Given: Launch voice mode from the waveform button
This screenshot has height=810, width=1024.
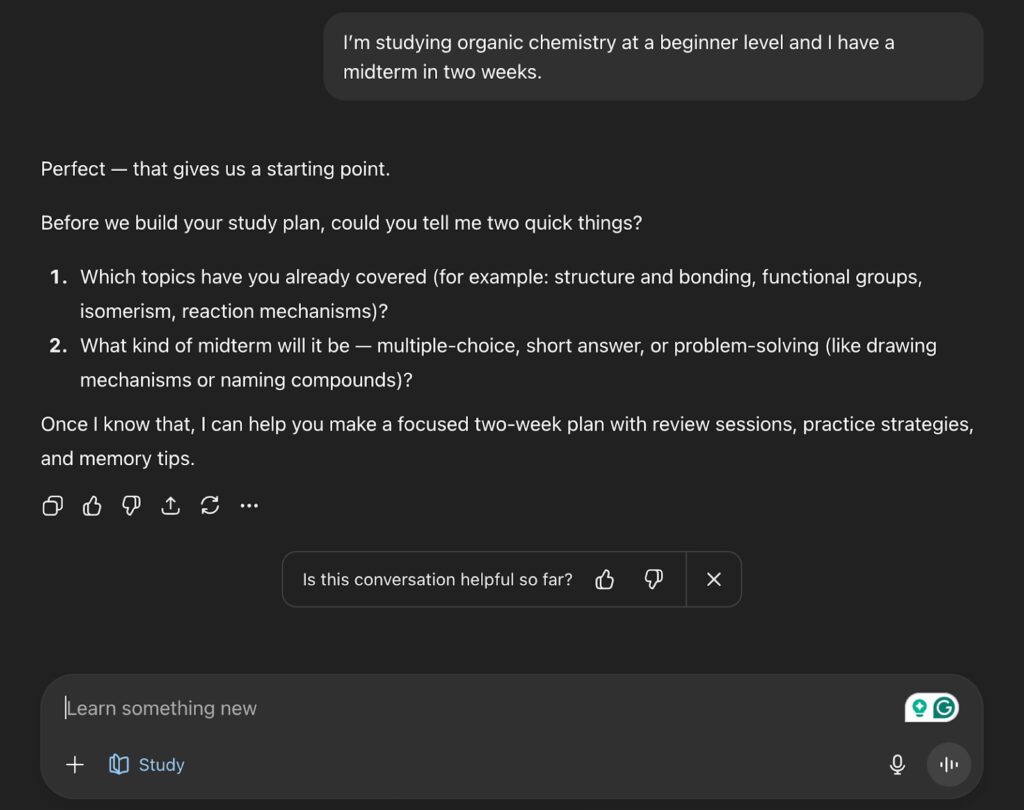Looking at the screenshot, I should point(949,765).
